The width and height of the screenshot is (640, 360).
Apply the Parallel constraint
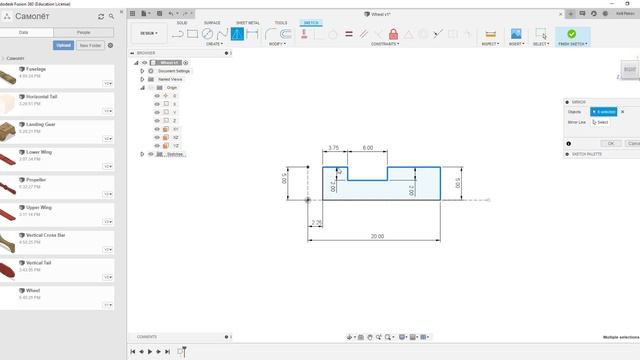pos(363,34)
